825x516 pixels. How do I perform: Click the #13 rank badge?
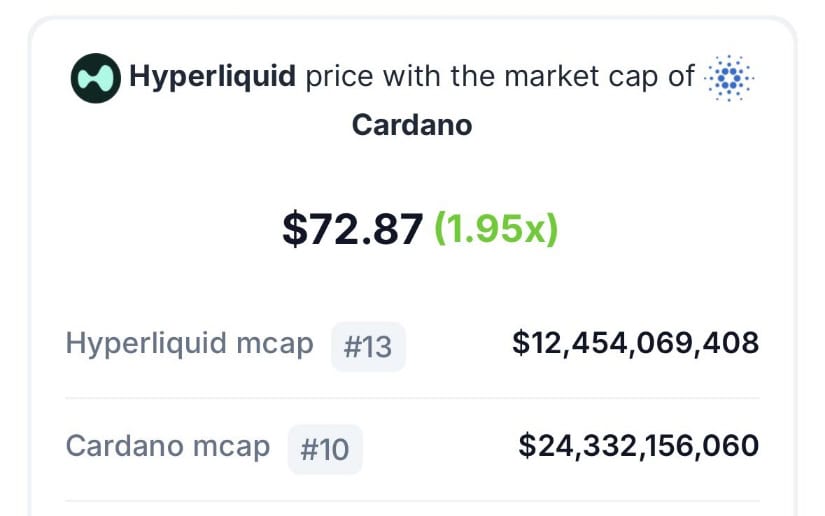pyautogui.click(x=368, y=347)
